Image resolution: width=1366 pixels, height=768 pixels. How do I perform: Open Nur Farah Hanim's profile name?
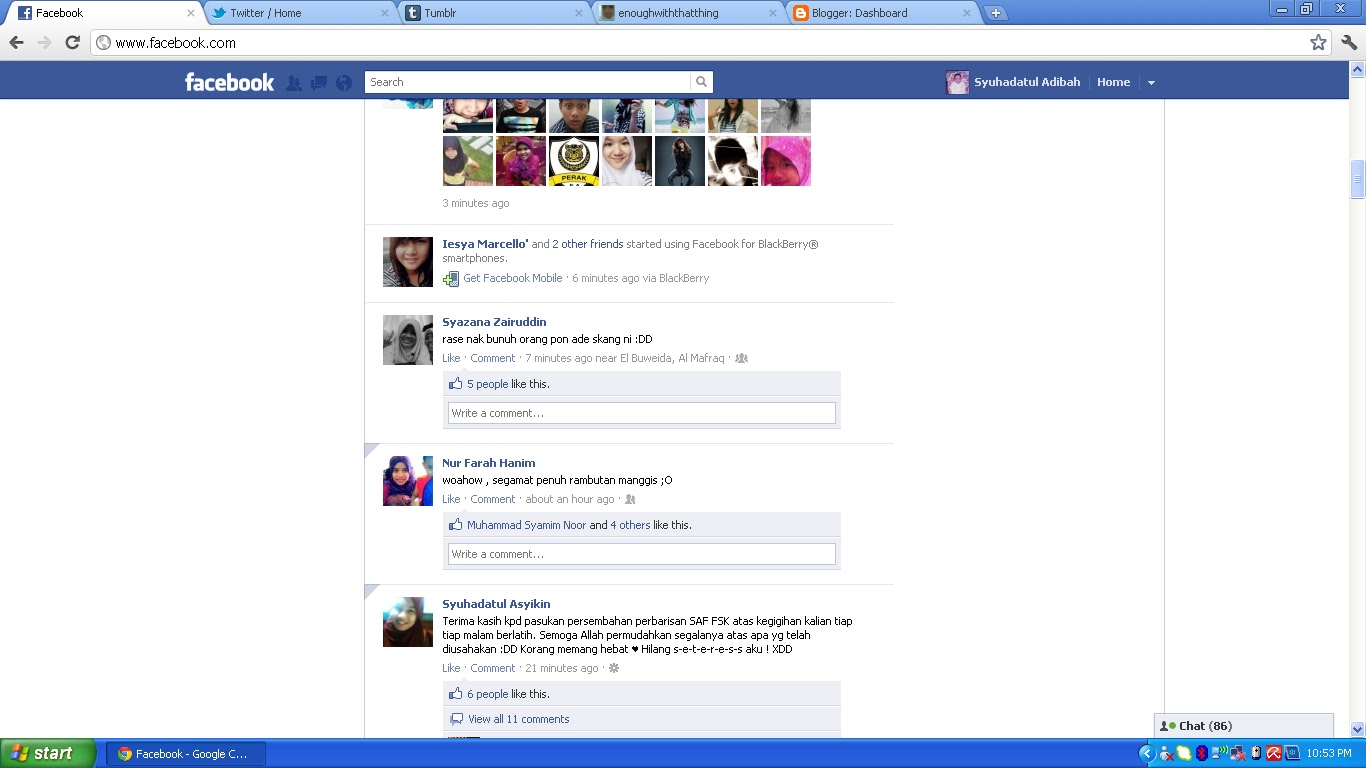489,463
